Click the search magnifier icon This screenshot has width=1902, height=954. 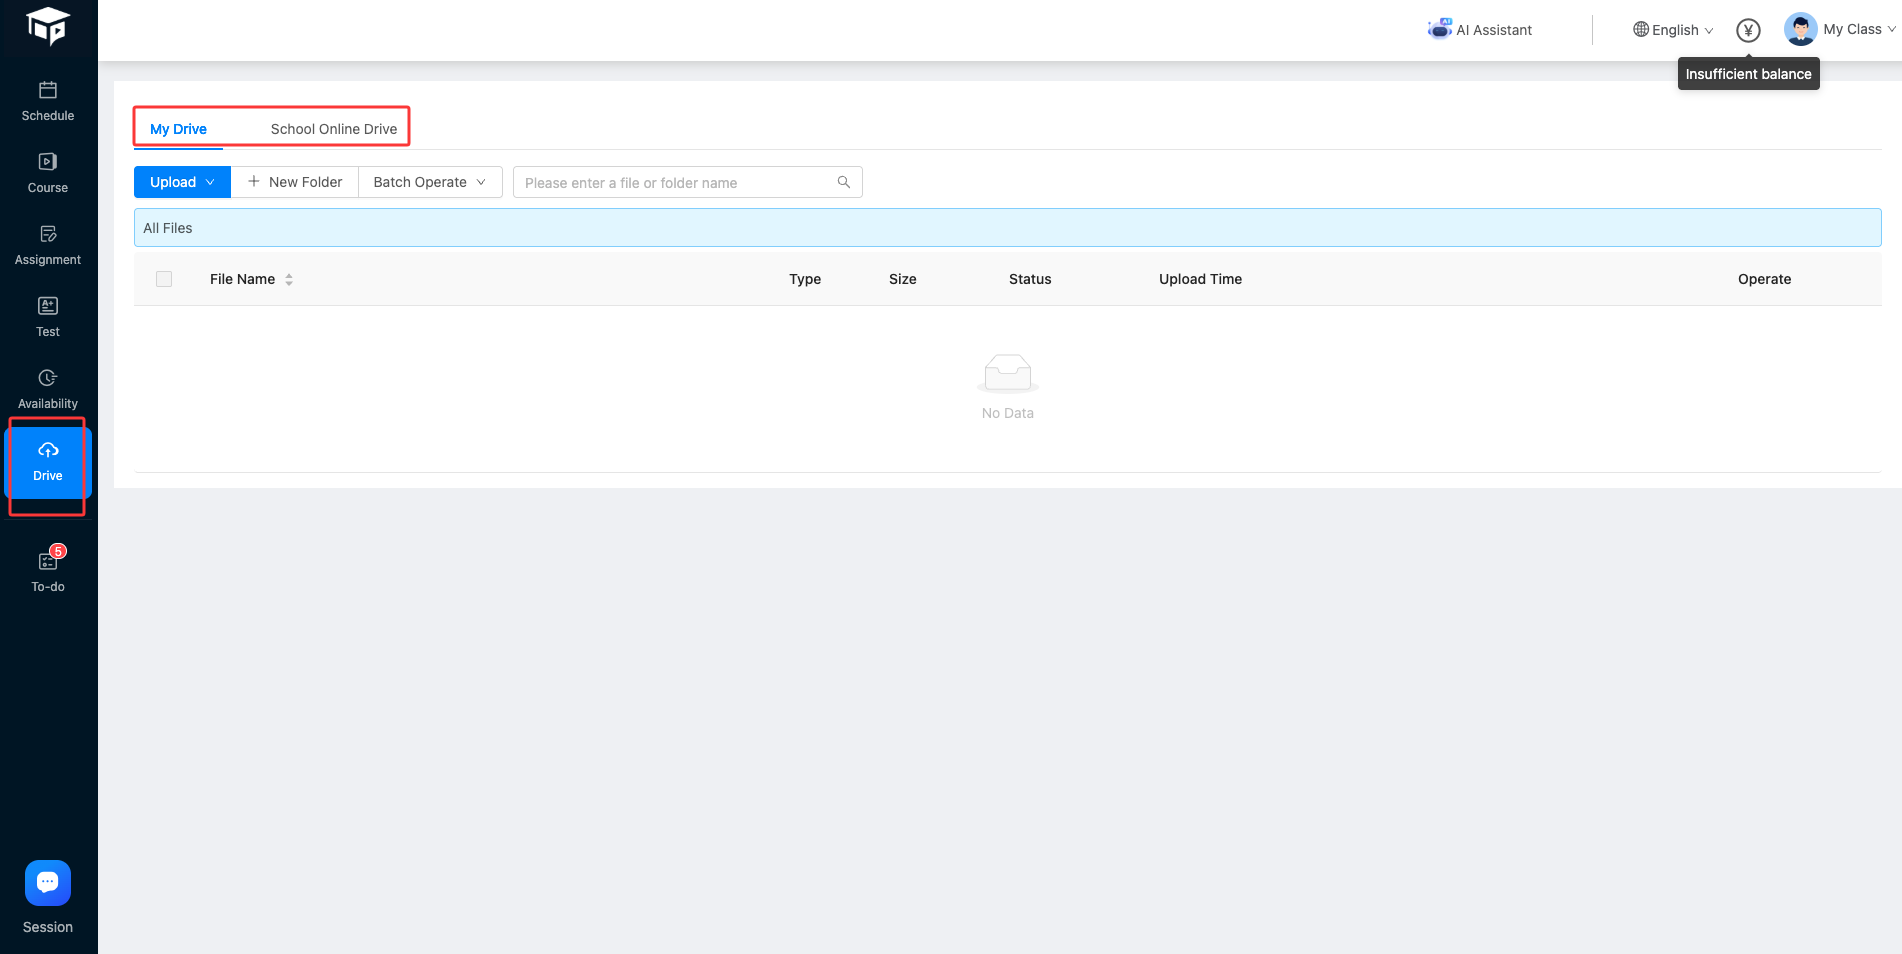(x=844, y=182)
